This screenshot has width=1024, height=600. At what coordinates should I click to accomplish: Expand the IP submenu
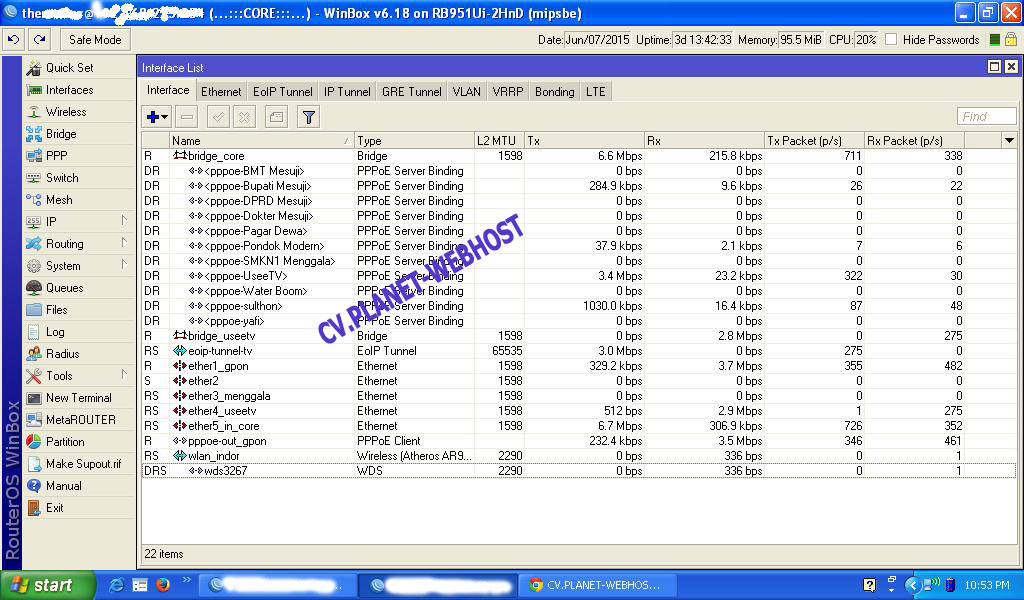(x=124, y=222)
